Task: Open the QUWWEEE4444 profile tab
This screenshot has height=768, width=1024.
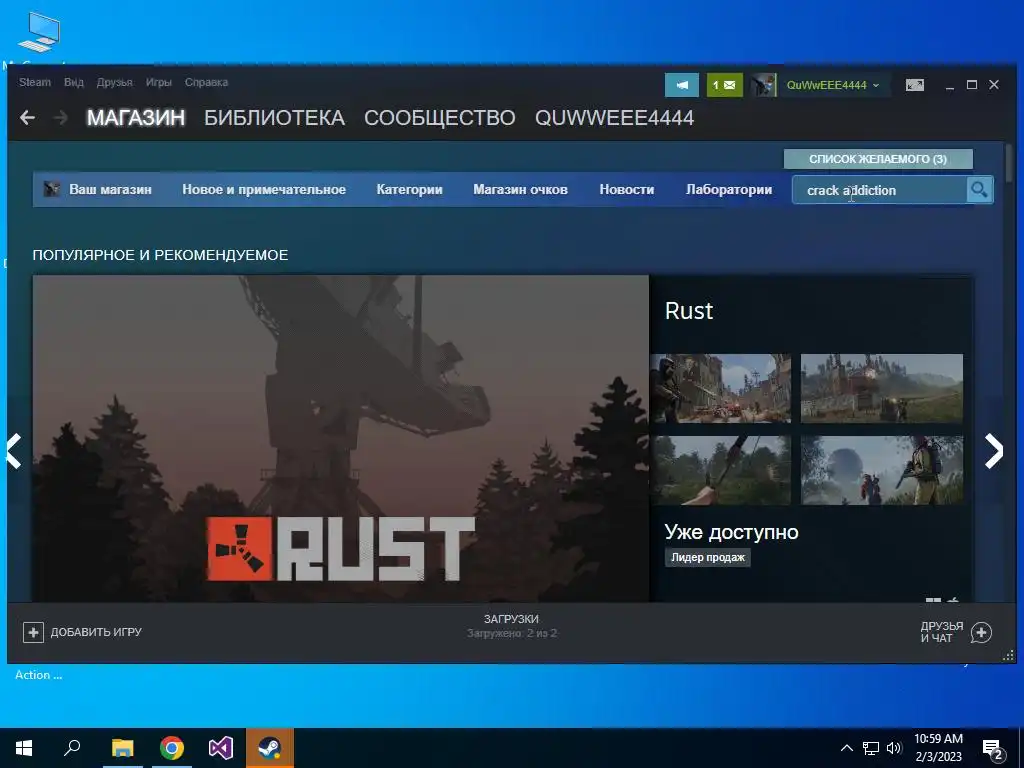Action: tap(615, 118)
